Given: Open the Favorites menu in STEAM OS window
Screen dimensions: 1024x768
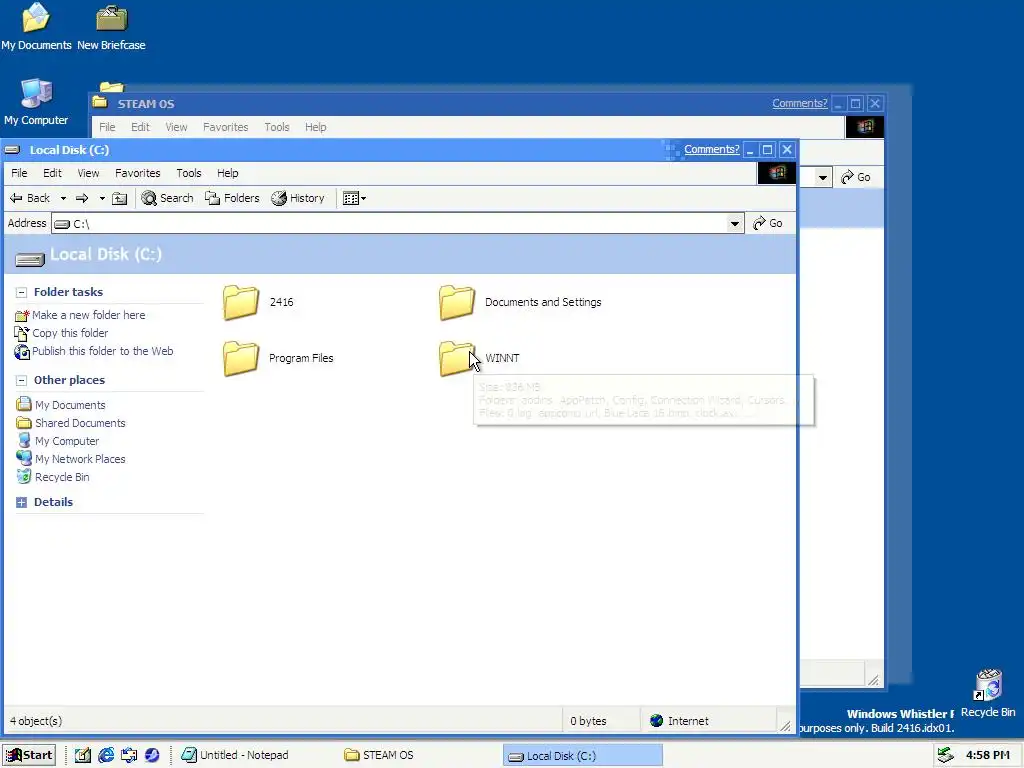Looking at the screenshot, I should click(x=225, y=127).
